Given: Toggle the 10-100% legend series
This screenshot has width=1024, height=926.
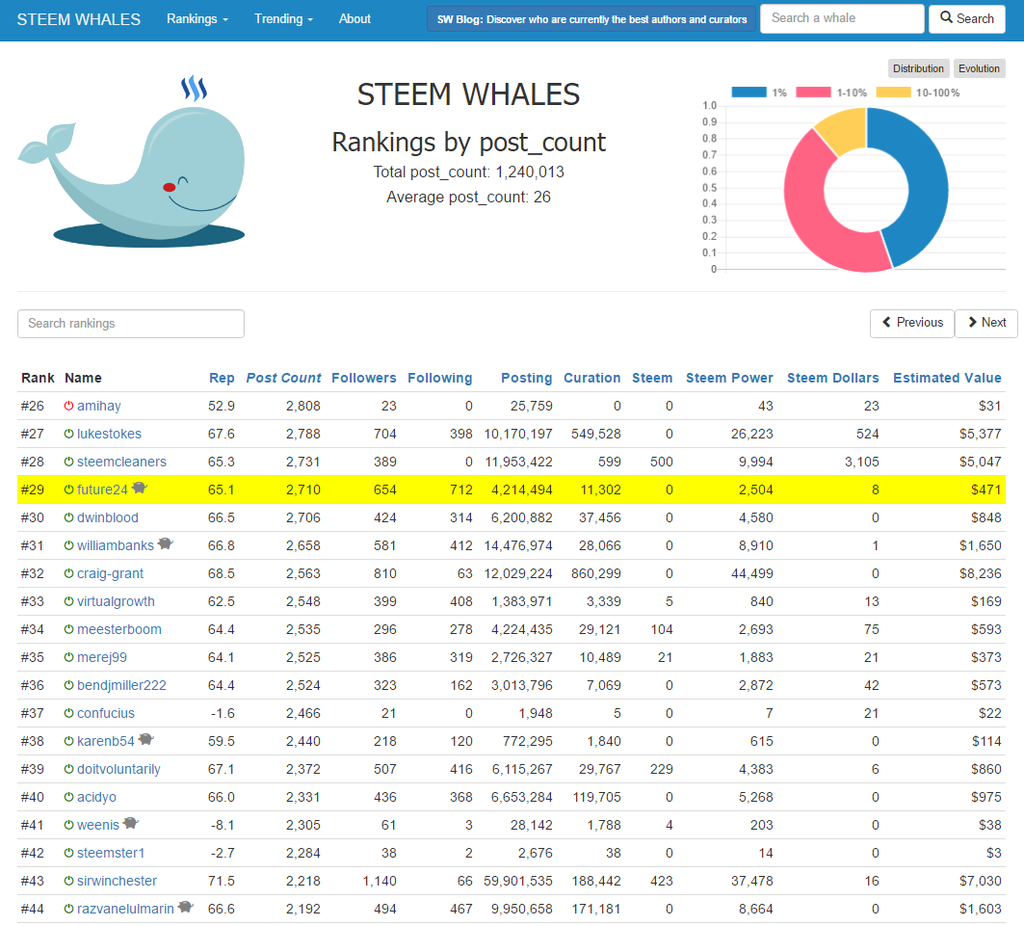Looking at the screenshot, I should tap(918, 92).
